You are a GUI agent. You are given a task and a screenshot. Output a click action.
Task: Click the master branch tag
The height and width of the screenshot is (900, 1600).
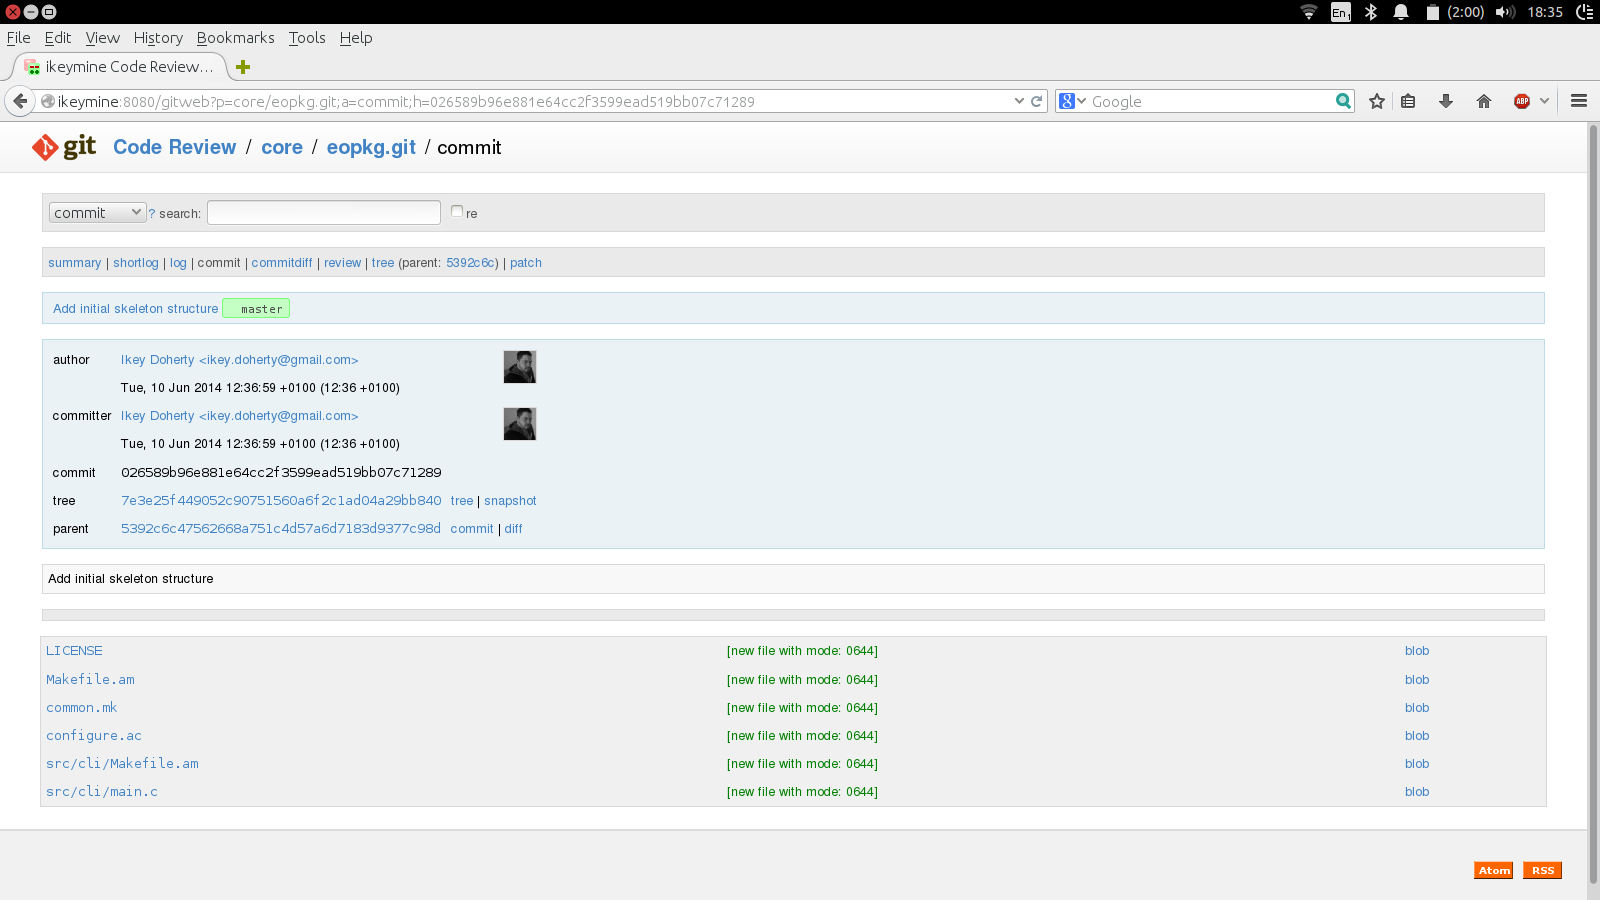(256, 309)
